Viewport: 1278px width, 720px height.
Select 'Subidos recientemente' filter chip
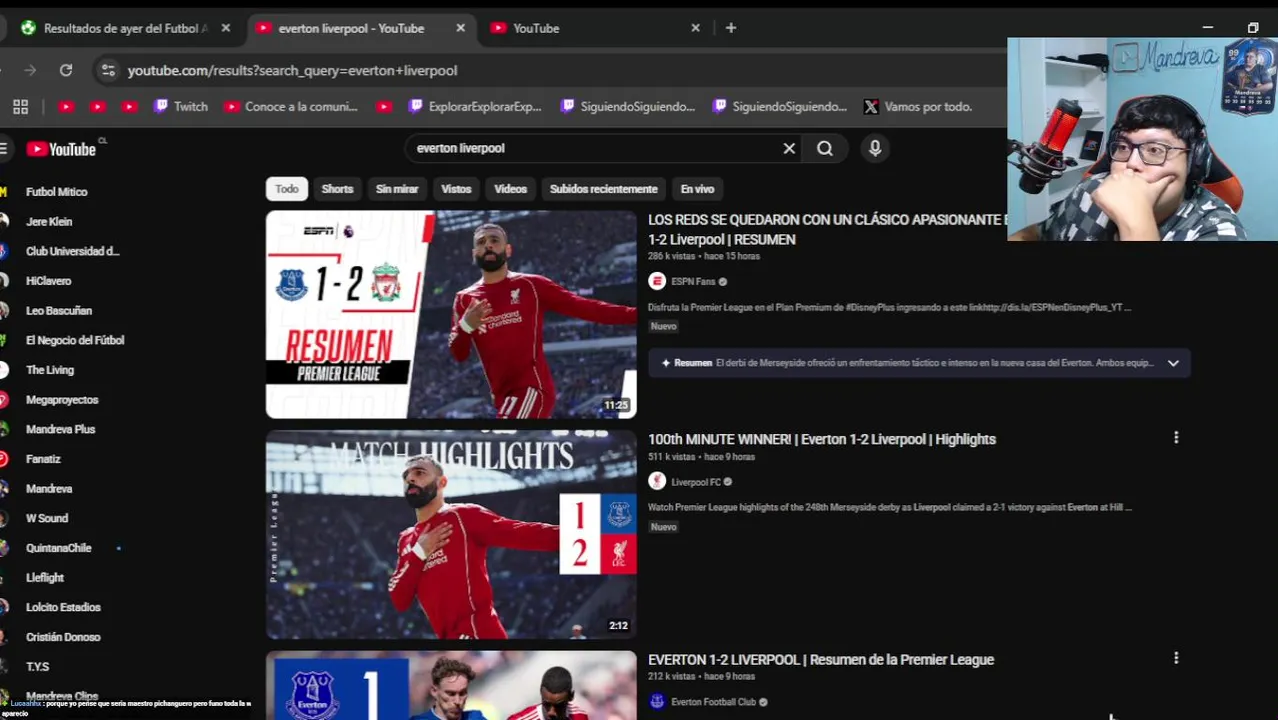604,189
